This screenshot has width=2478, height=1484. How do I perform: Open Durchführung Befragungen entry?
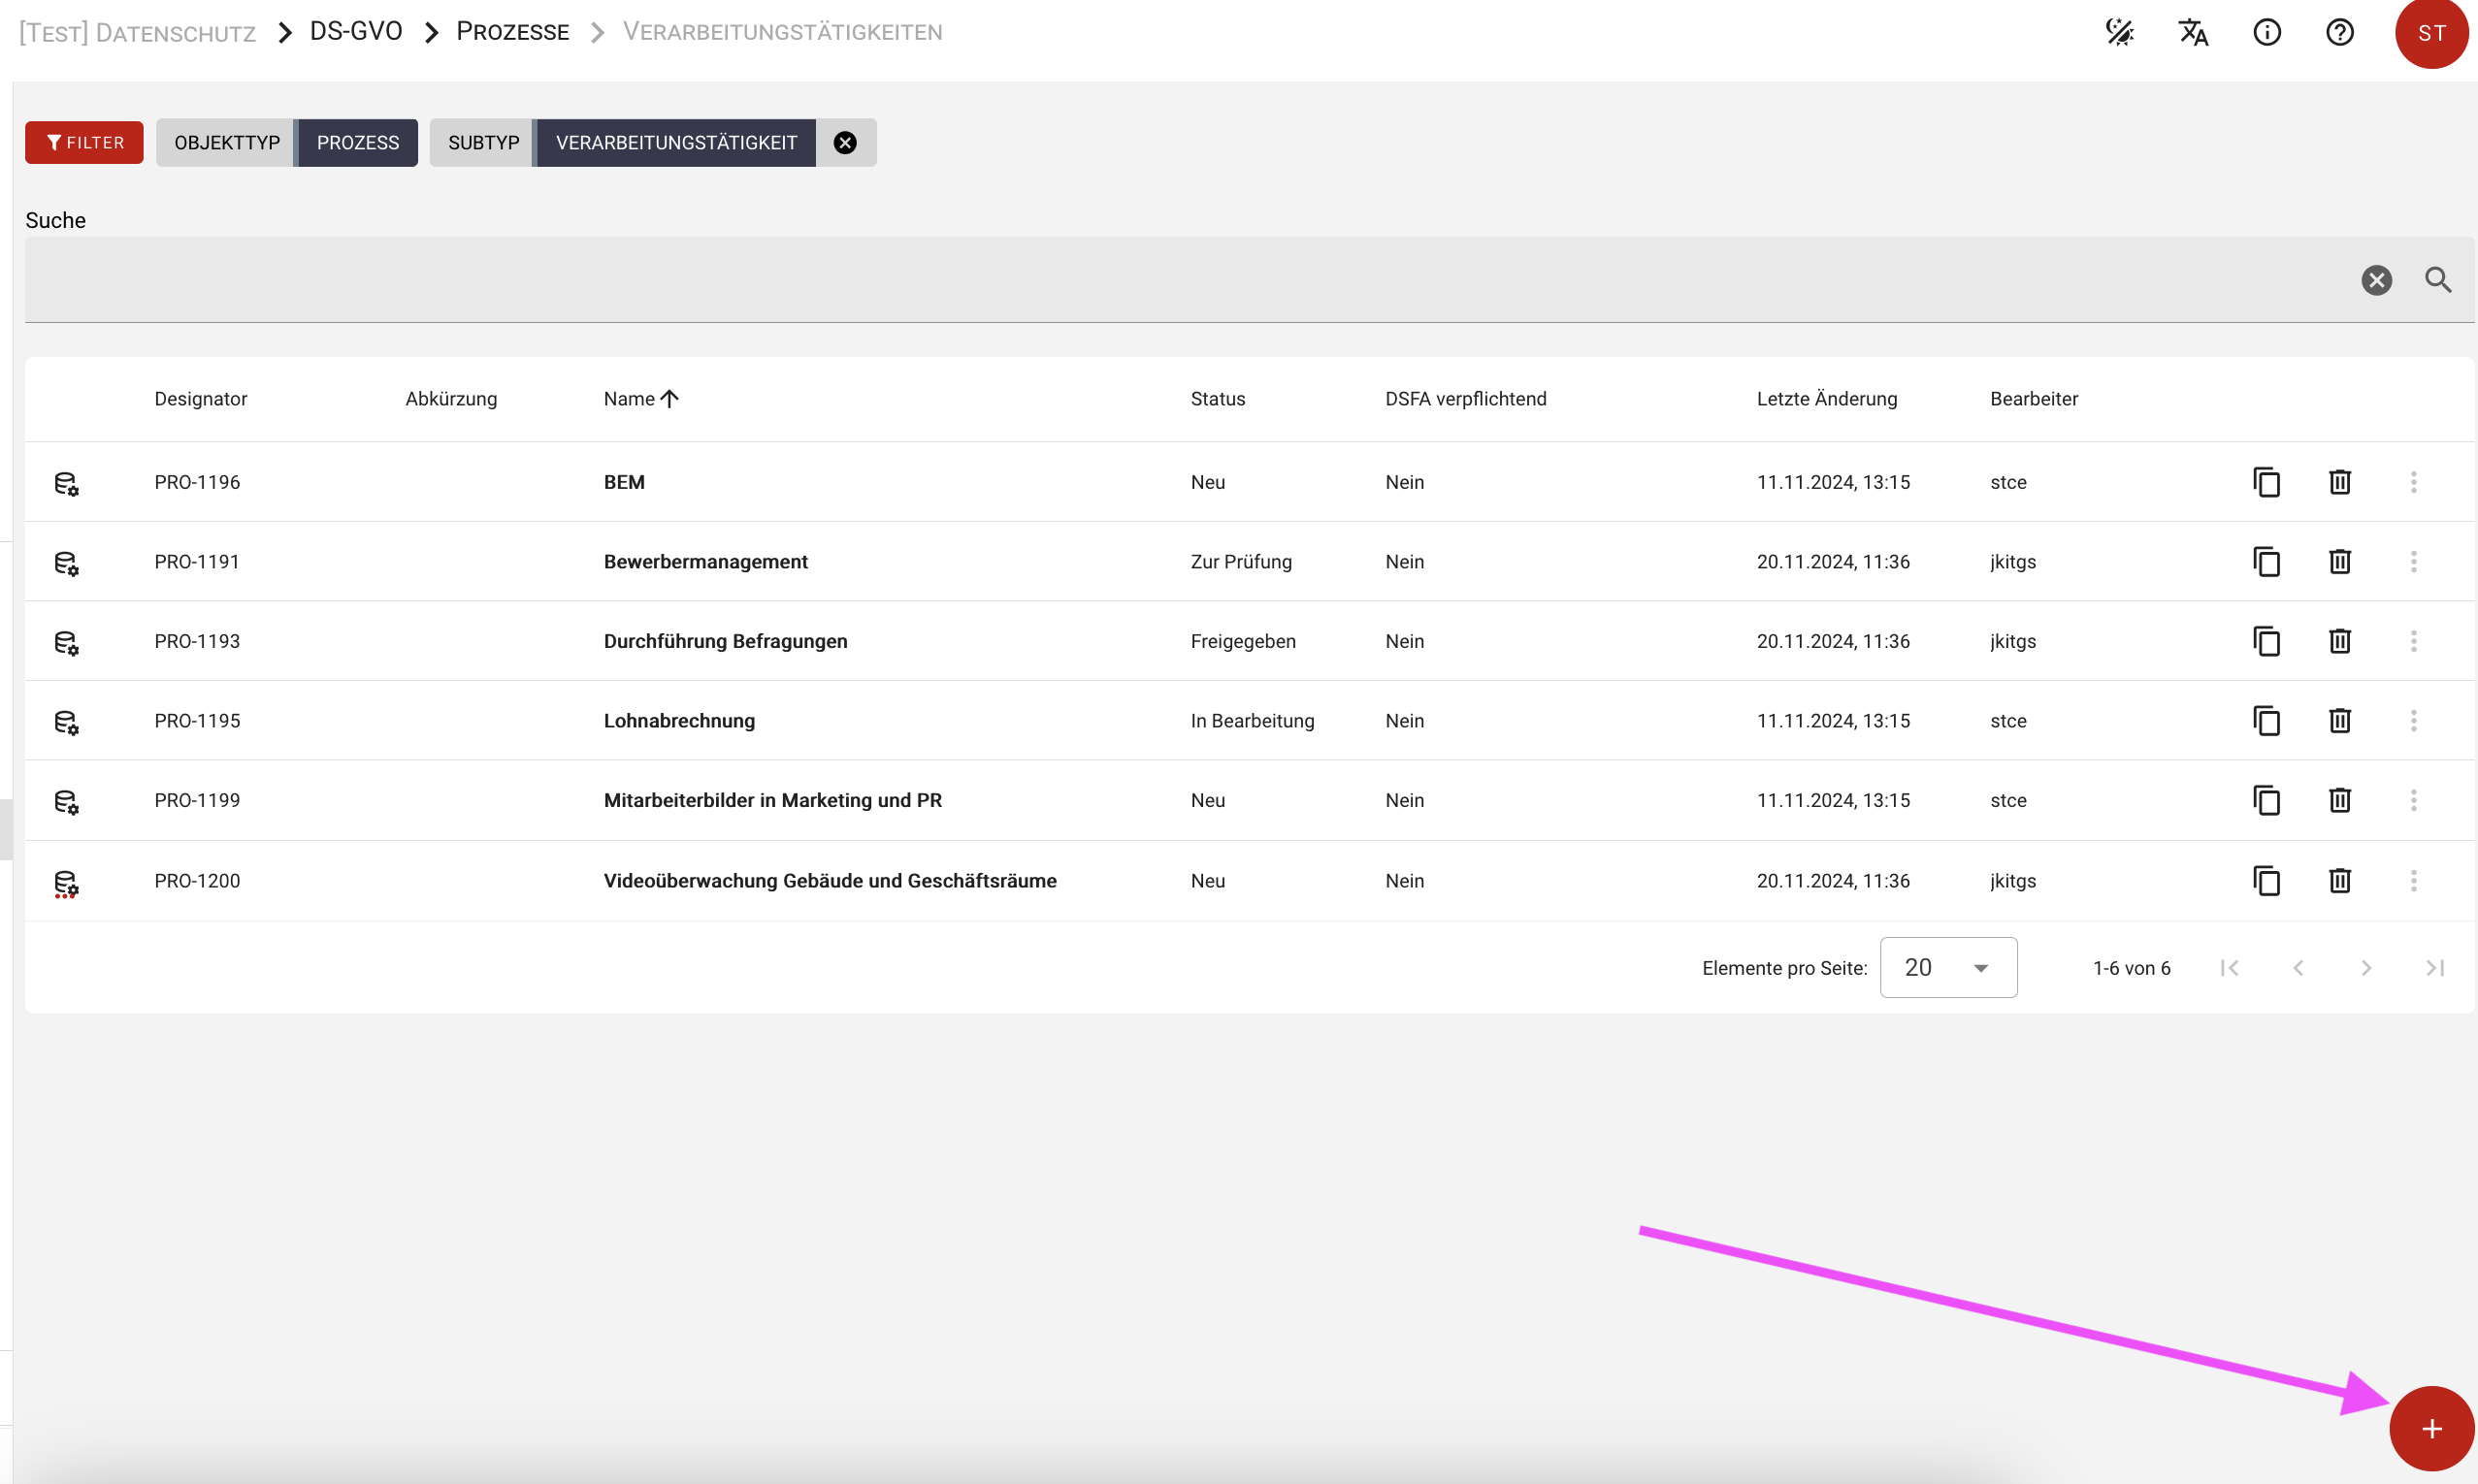click(725, 641)
